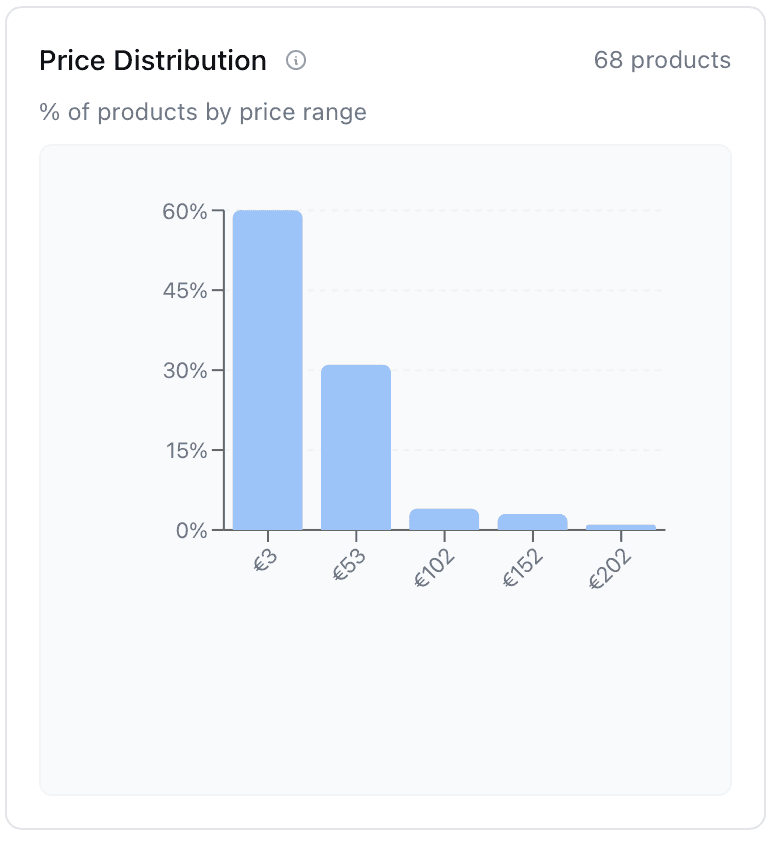Click the tiny €202 bar
Screen dimensions: 776x844
pyautogui.click(x=620, y=526)
